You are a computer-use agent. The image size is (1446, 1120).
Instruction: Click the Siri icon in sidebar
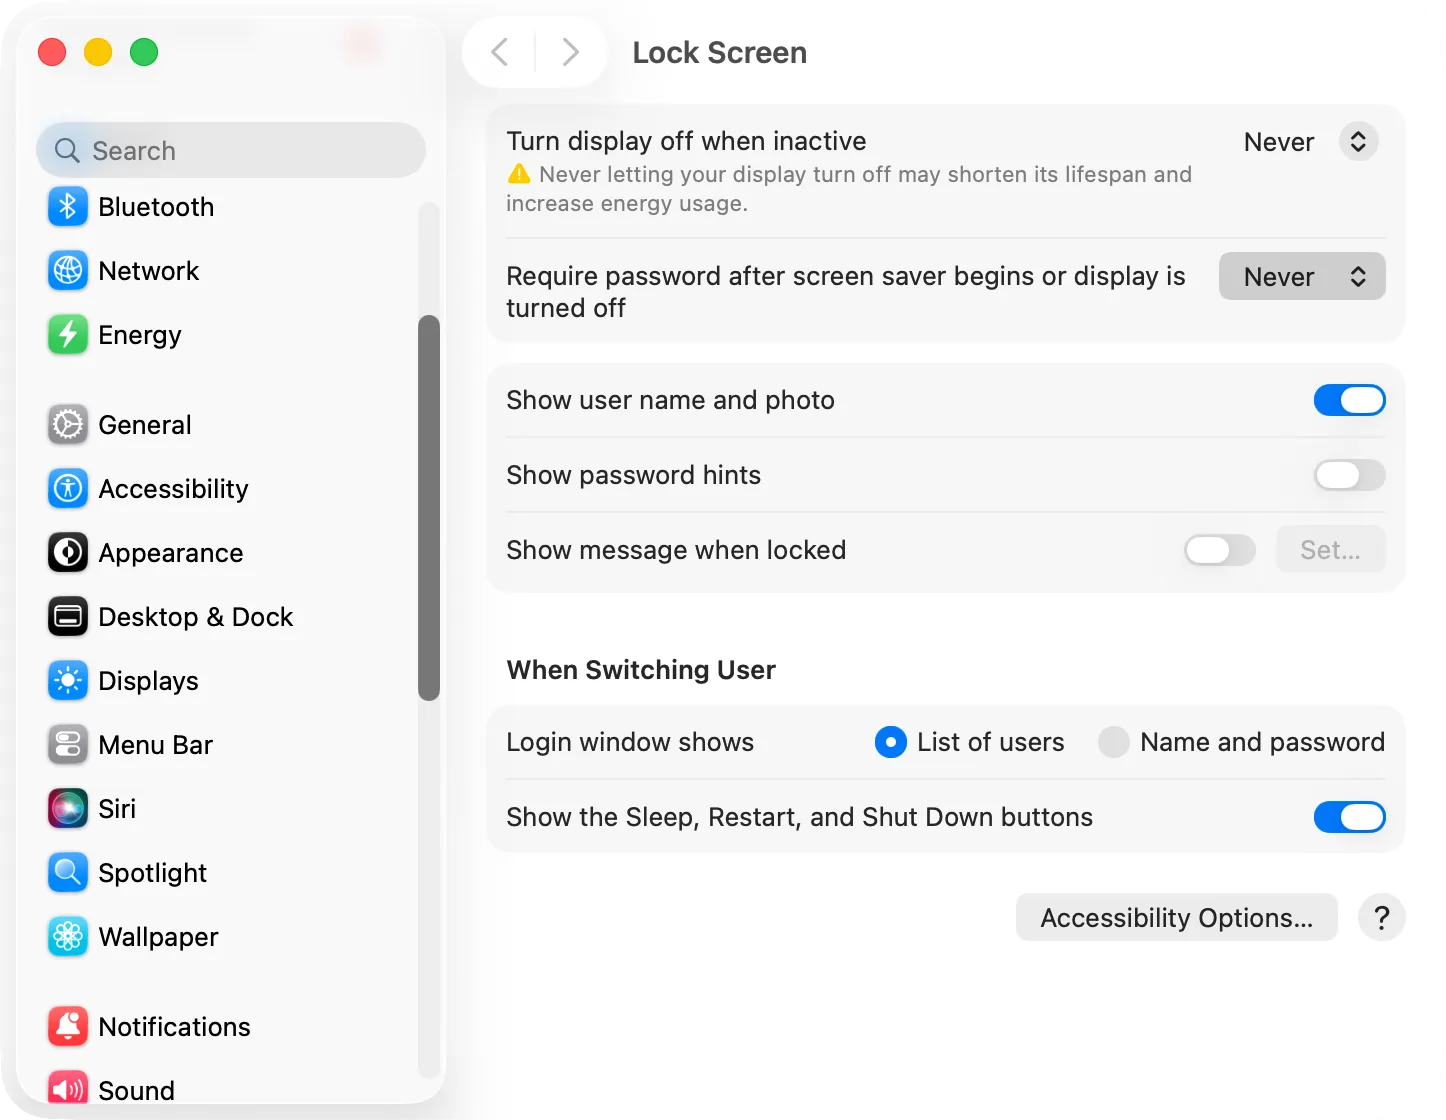point(68,809)
